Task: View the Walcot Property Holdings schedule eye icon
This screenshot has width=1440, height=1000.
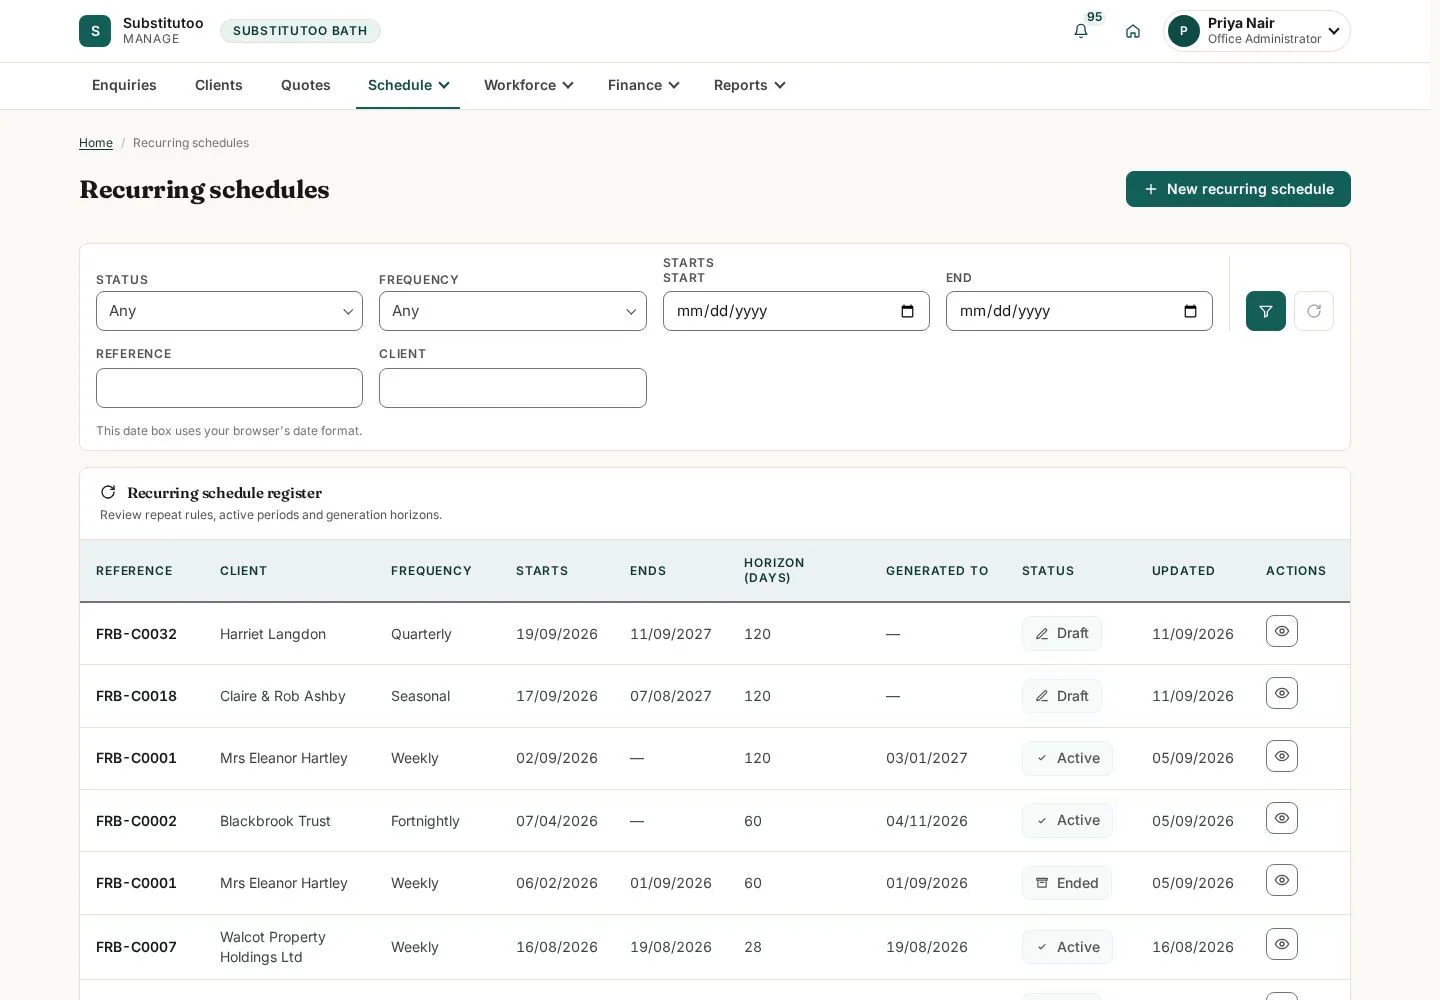Action: tap(1282, 944)
